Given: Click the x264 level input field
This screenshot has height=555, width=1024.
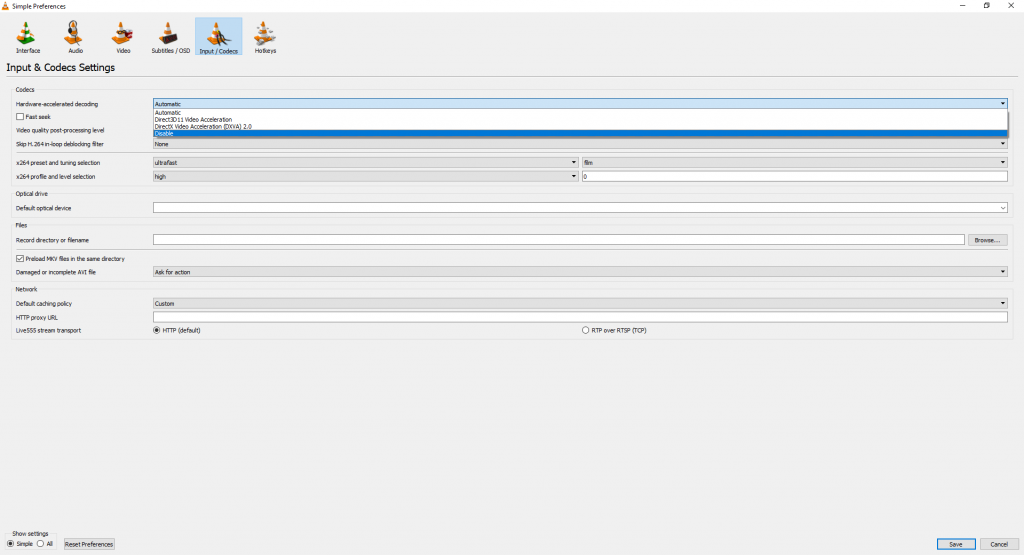Looking at the screenshot, I should click(795, 176).
